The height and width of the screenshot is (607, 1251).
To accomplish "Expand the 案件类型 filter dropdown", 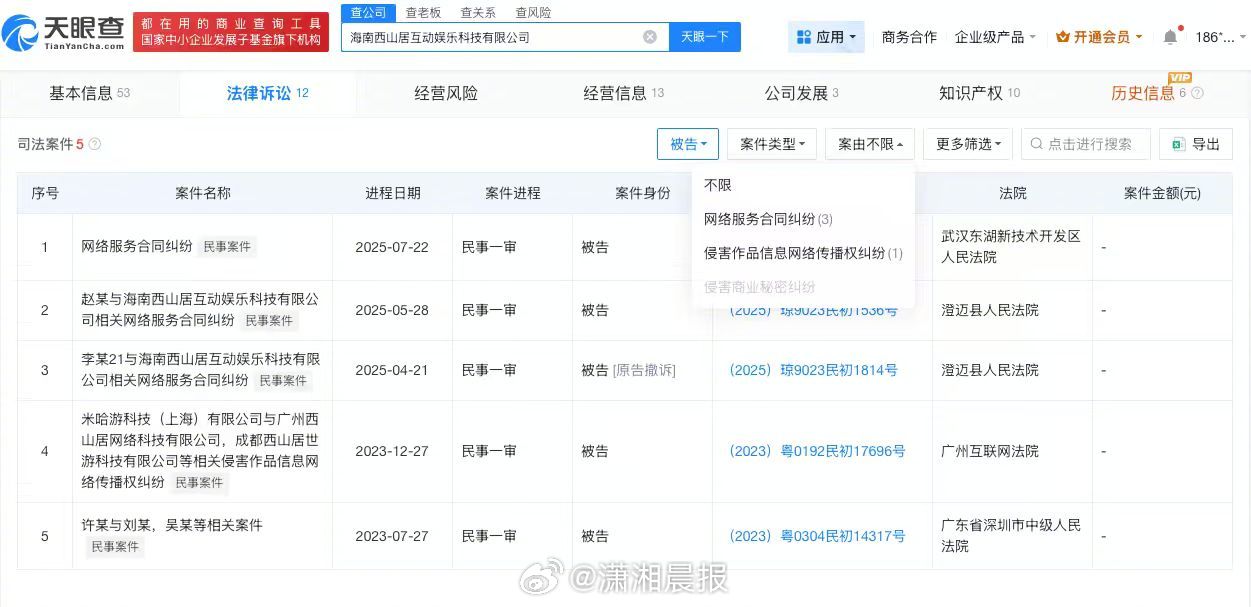I will click(x=769, y=143).
